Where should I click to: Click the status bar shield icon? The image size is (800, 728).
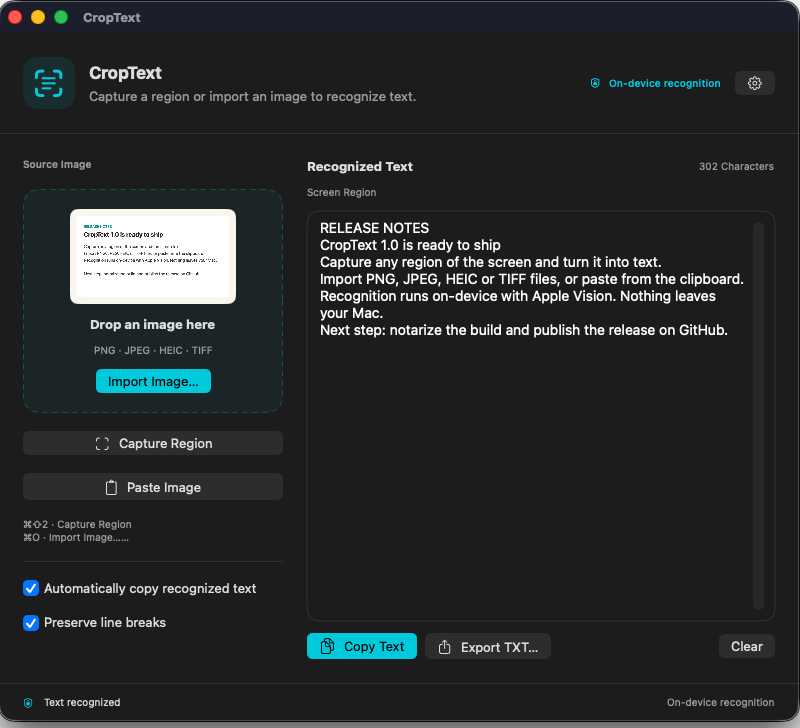(x=29, y=702)
